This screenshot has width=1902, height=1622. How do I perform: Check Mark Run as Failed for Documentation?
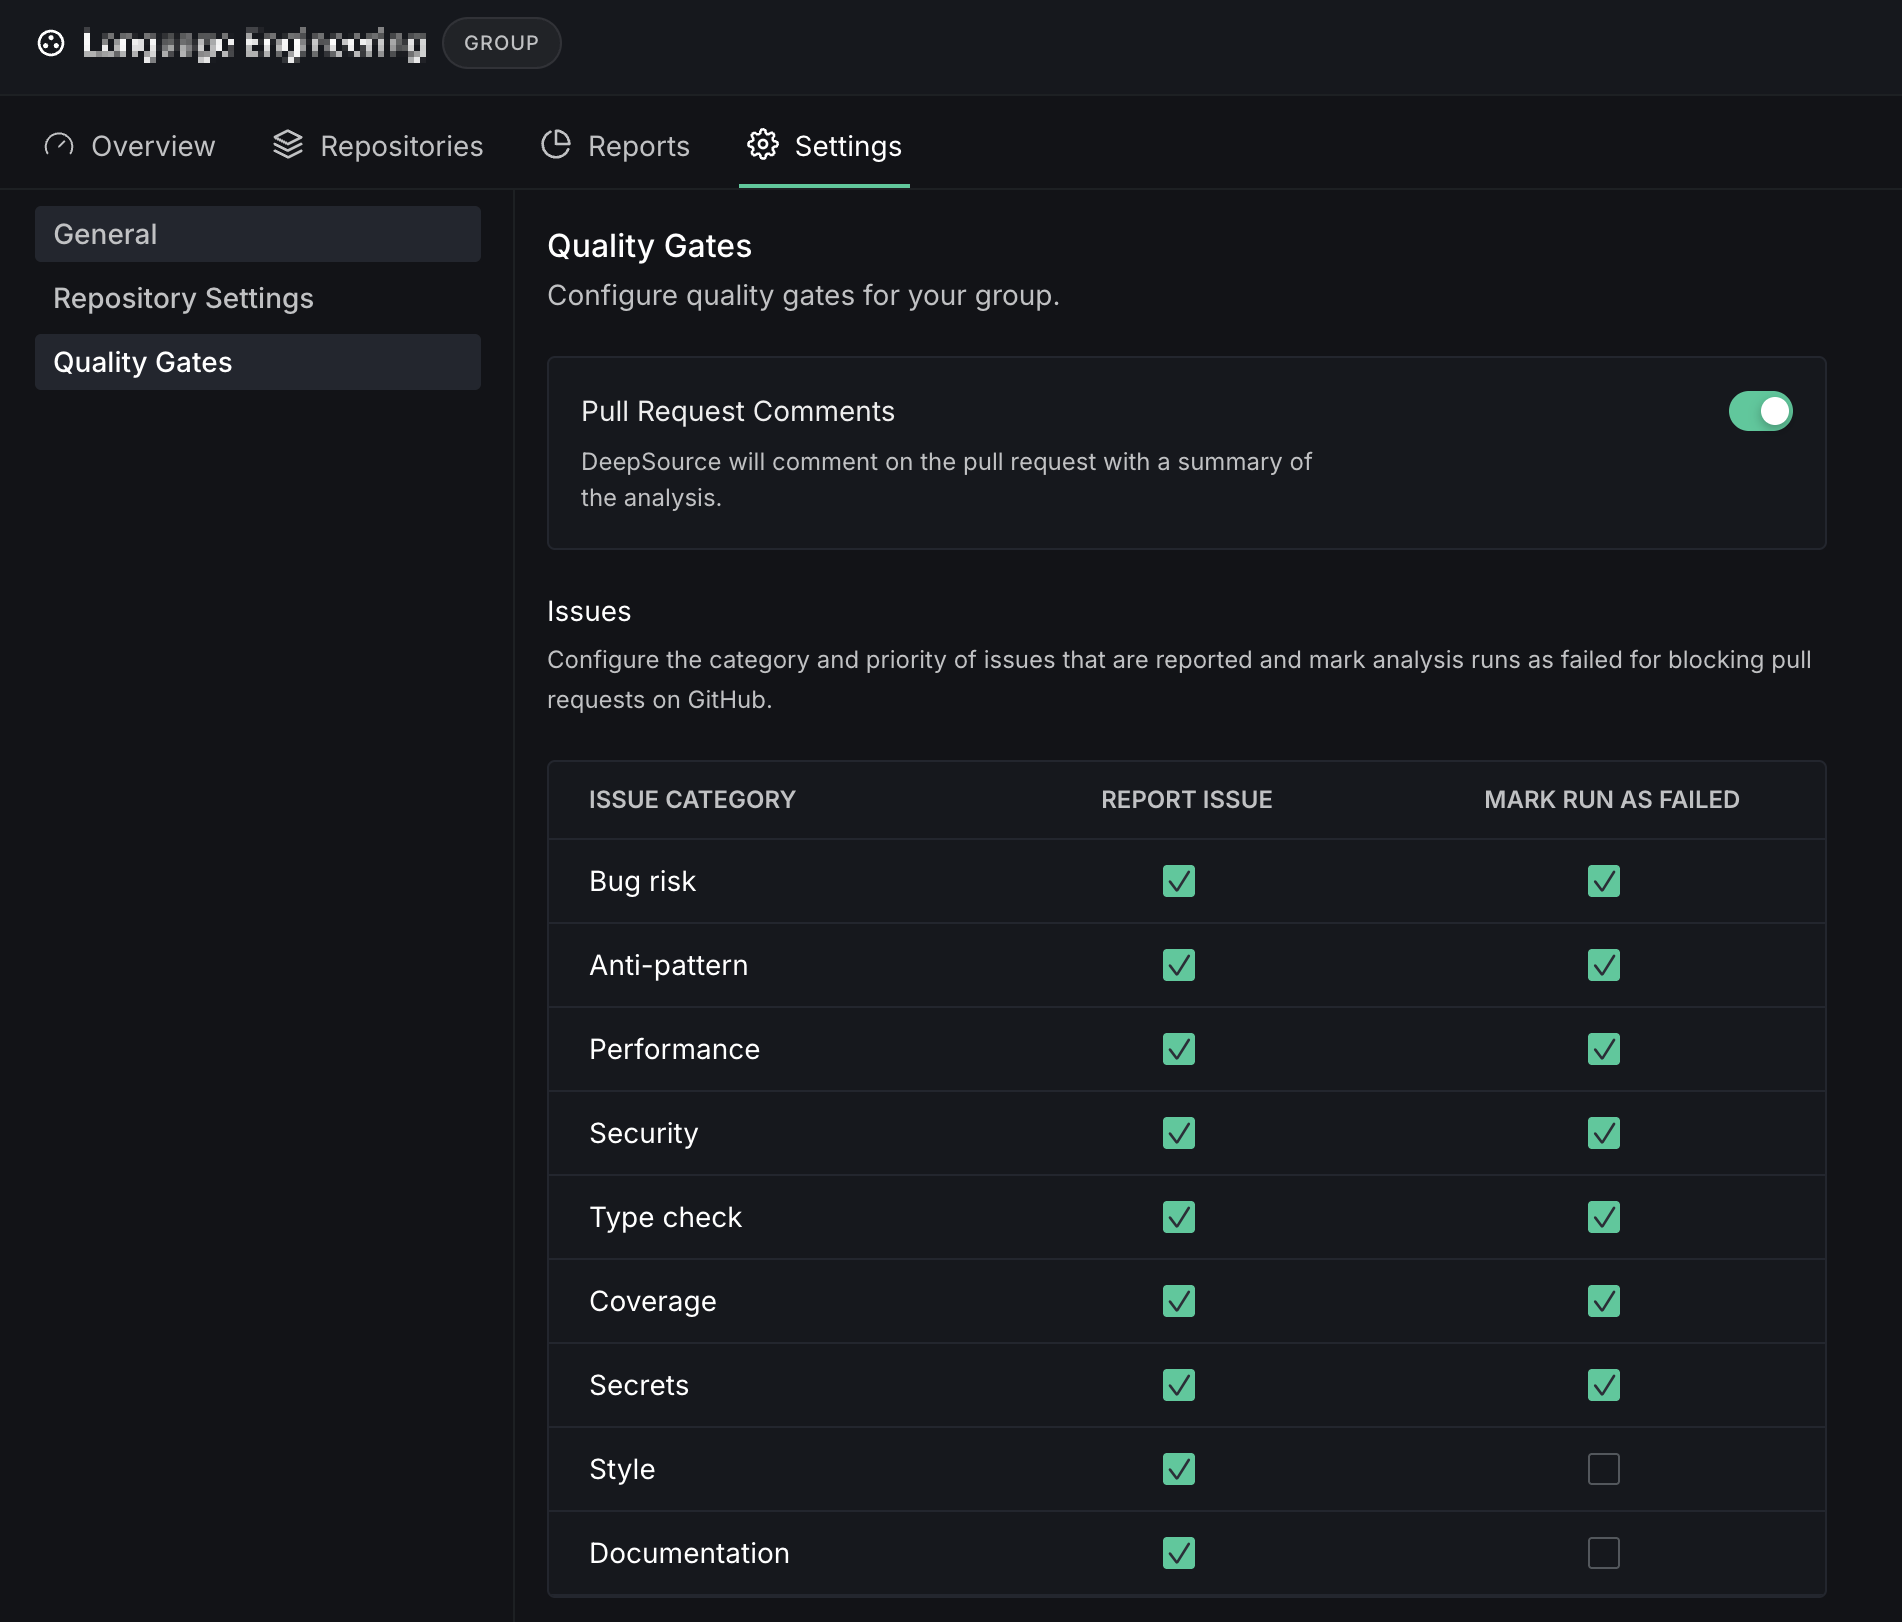(x=1603, y=1553)
